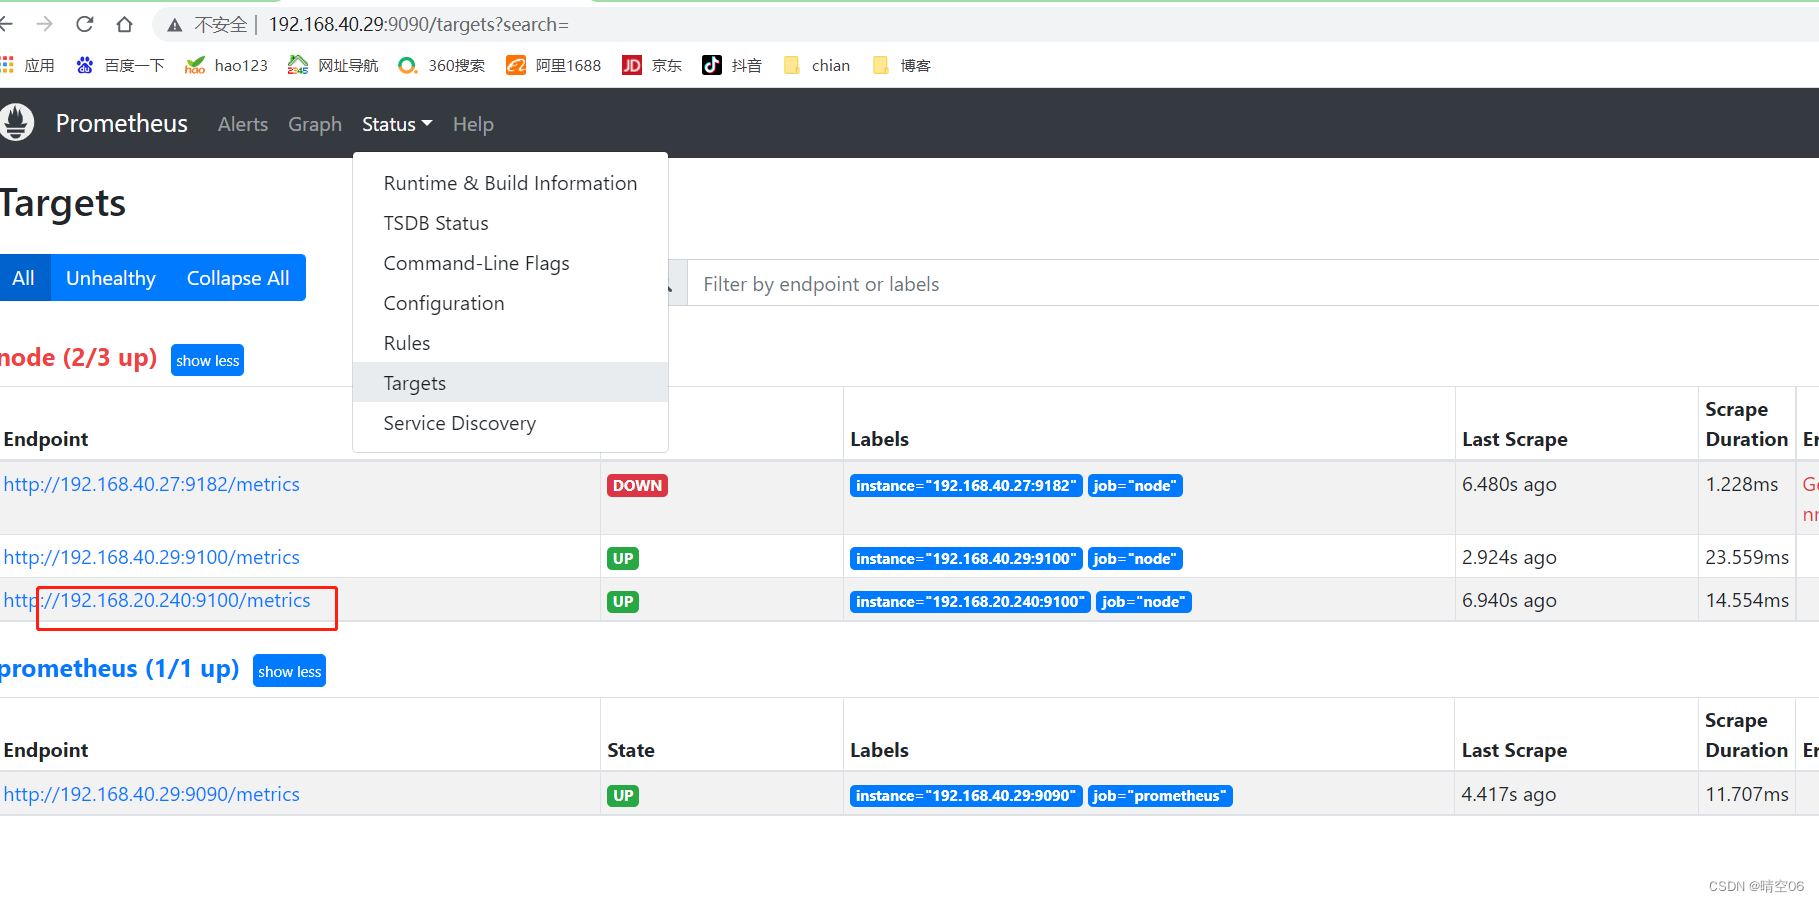Open the 360搜索 bookmark
The image size is (1819, 902).
pyautogui.click(x=440, y=65)
